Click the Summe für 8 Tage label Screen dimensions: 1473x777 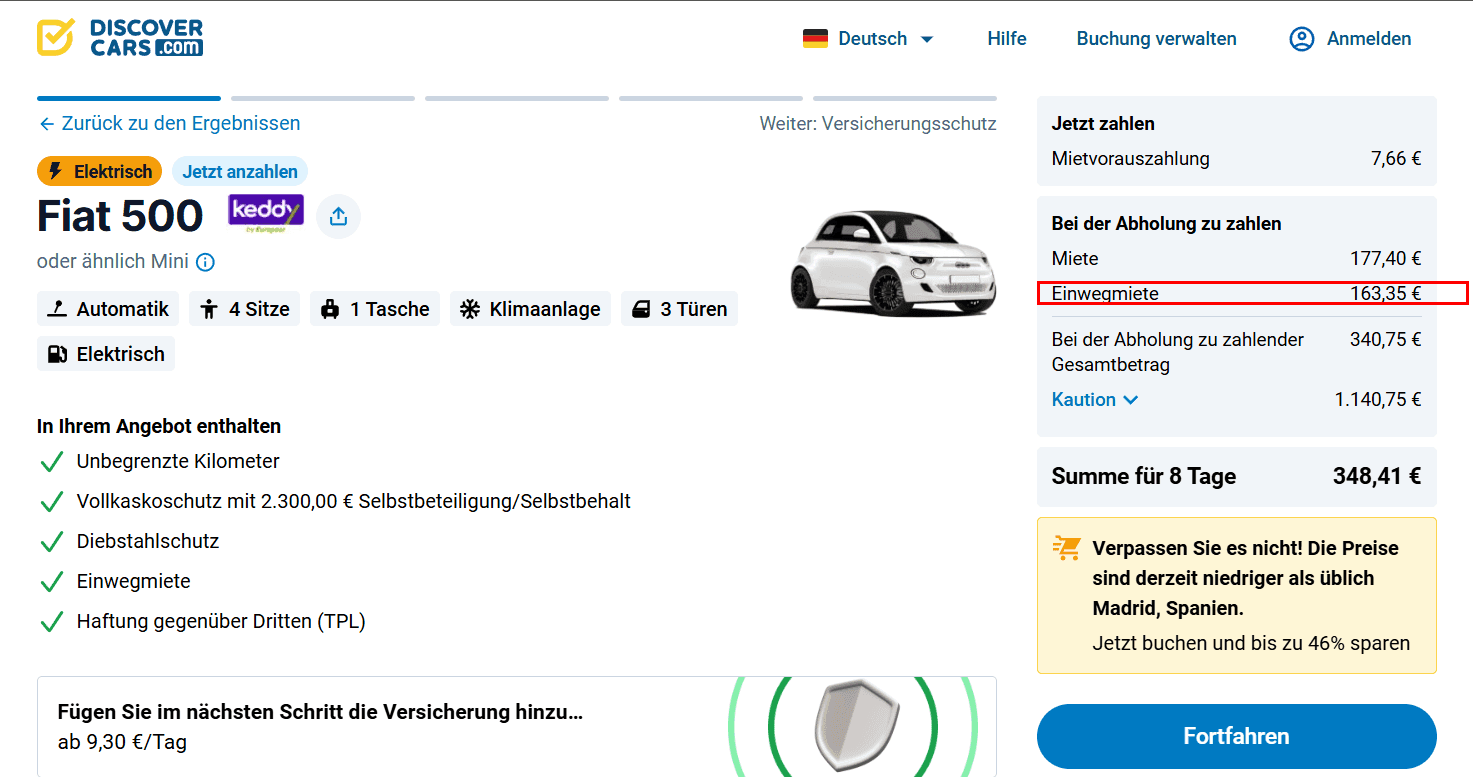point(1144,476)
